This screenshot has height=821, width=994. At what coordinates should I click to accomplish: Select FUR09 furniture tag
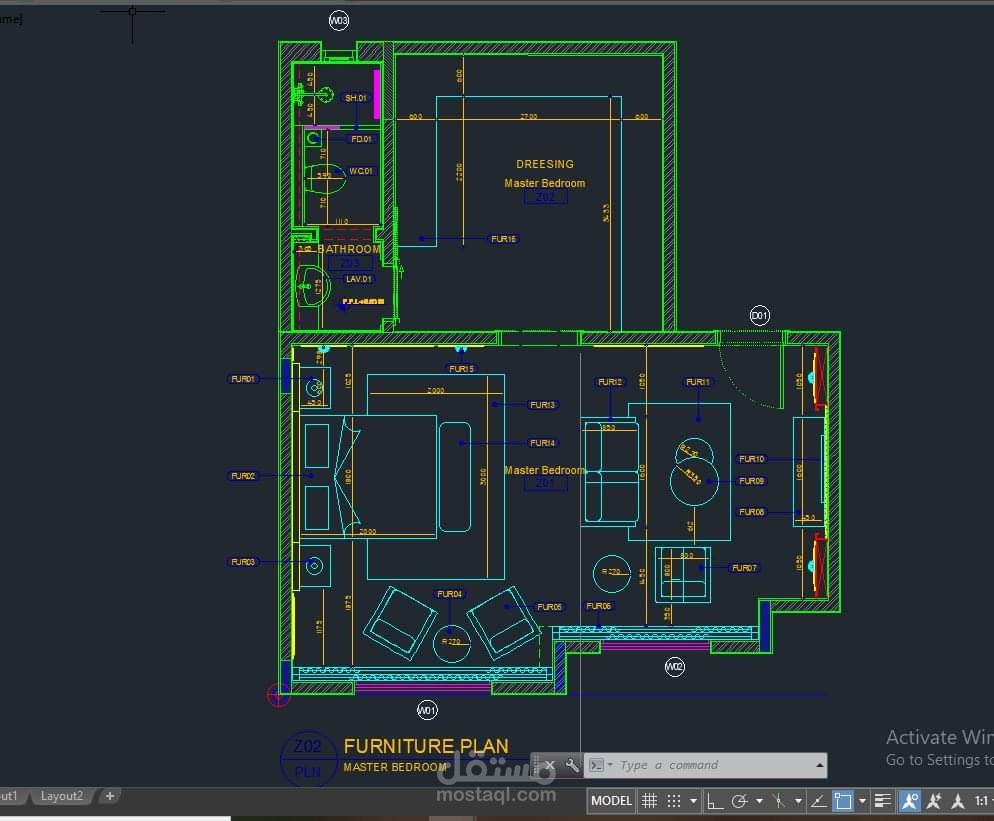point(751,481)
